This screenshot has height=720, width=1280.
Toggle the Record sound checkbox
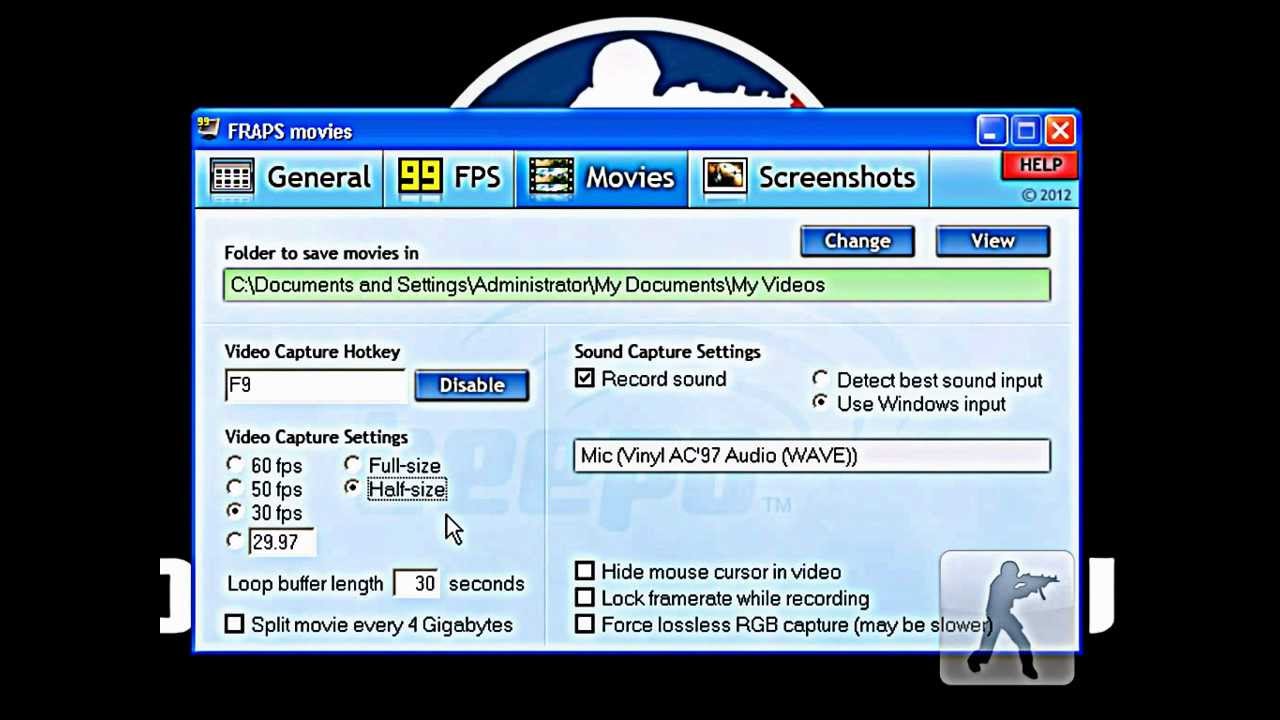585,379
